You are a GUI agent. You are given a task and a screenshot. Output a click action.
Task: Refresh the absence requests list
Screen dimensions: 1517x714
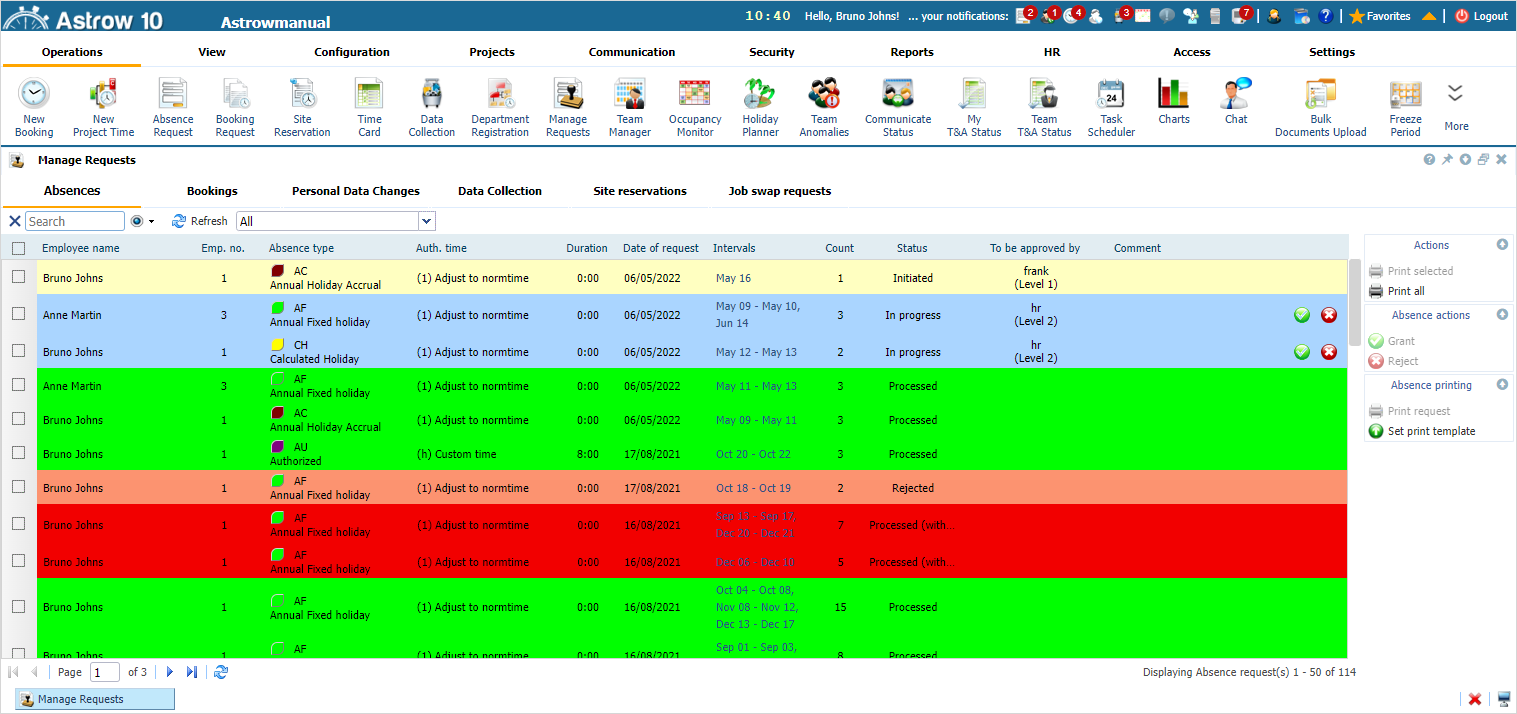199,221
